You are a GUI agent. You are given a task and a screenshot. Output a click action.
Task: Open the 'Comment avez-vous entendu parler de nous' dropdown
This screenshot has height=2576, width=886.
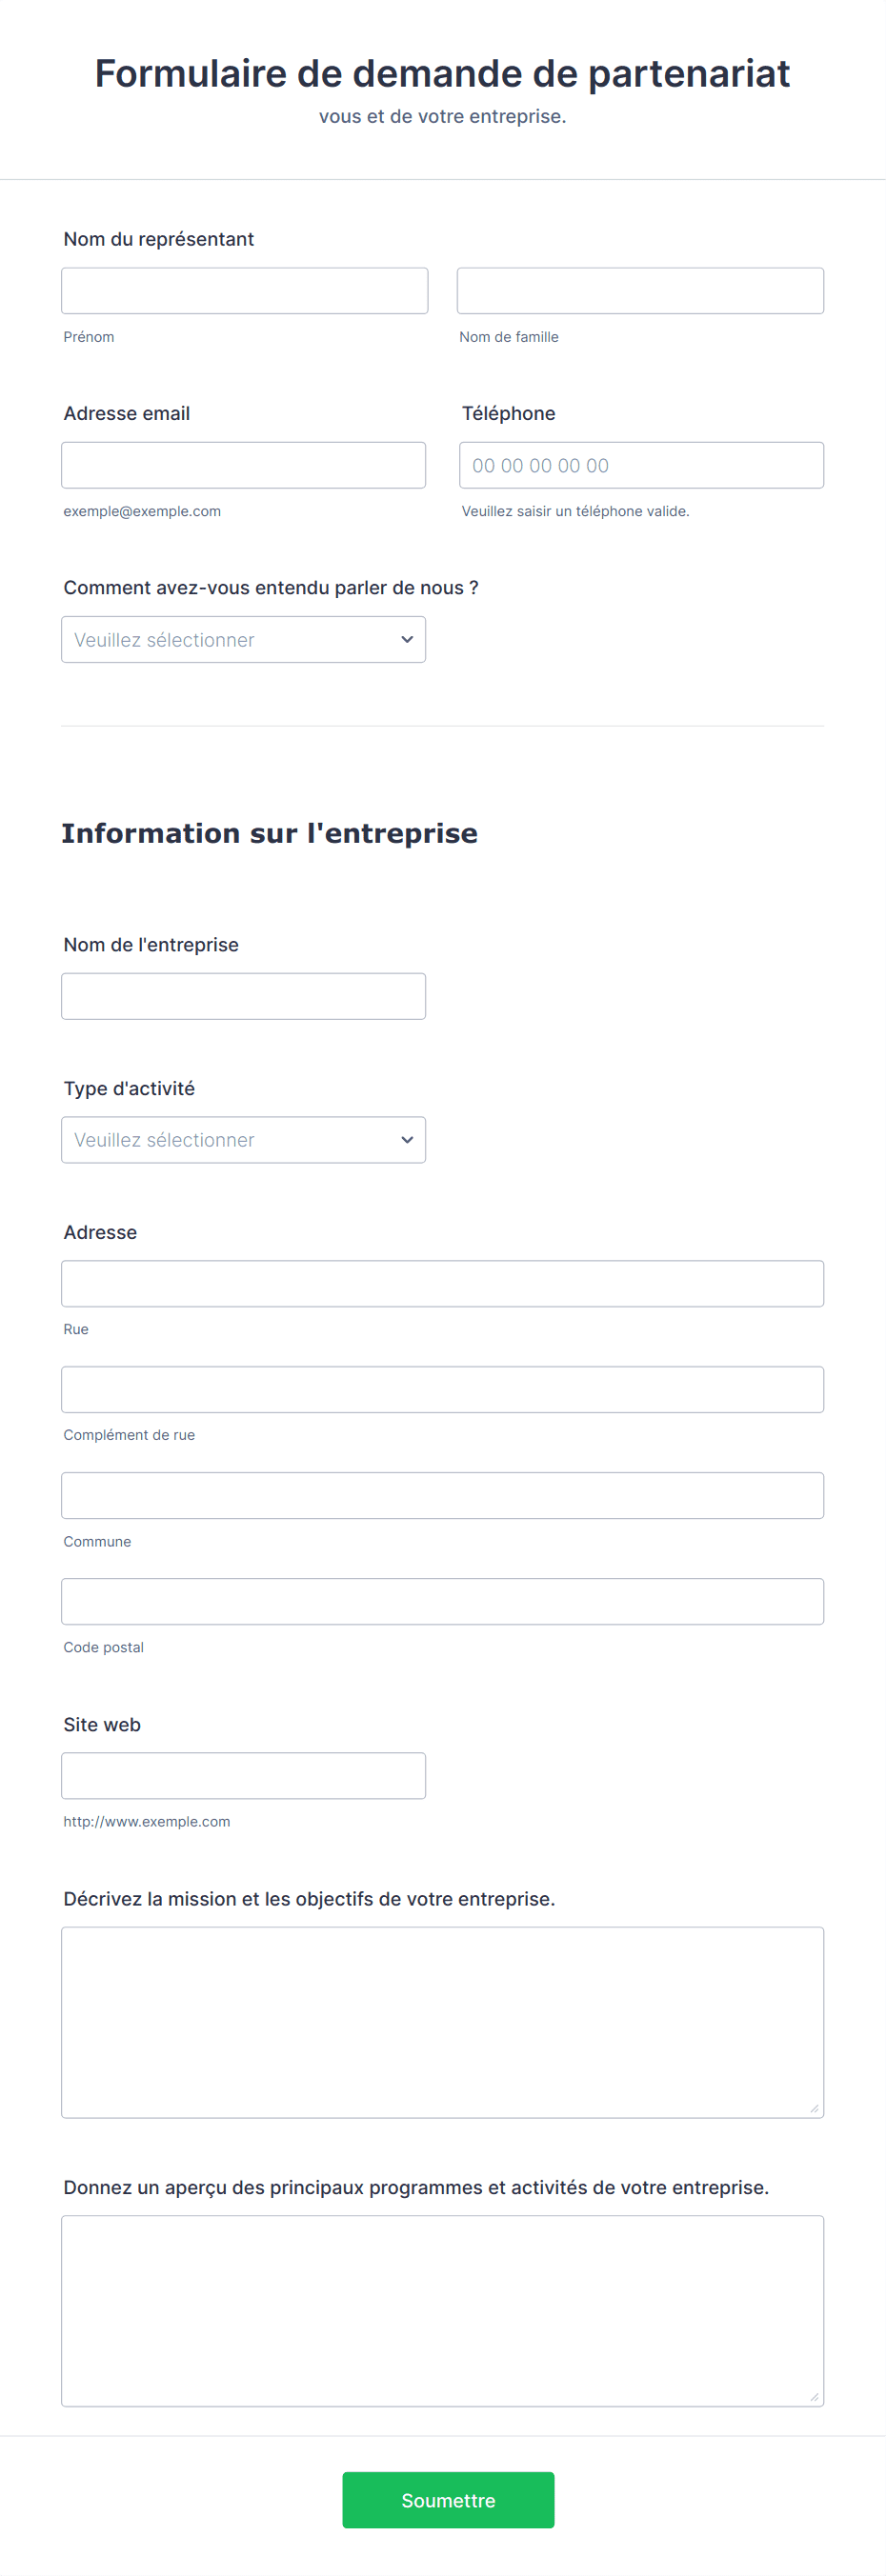click(243, 639)
